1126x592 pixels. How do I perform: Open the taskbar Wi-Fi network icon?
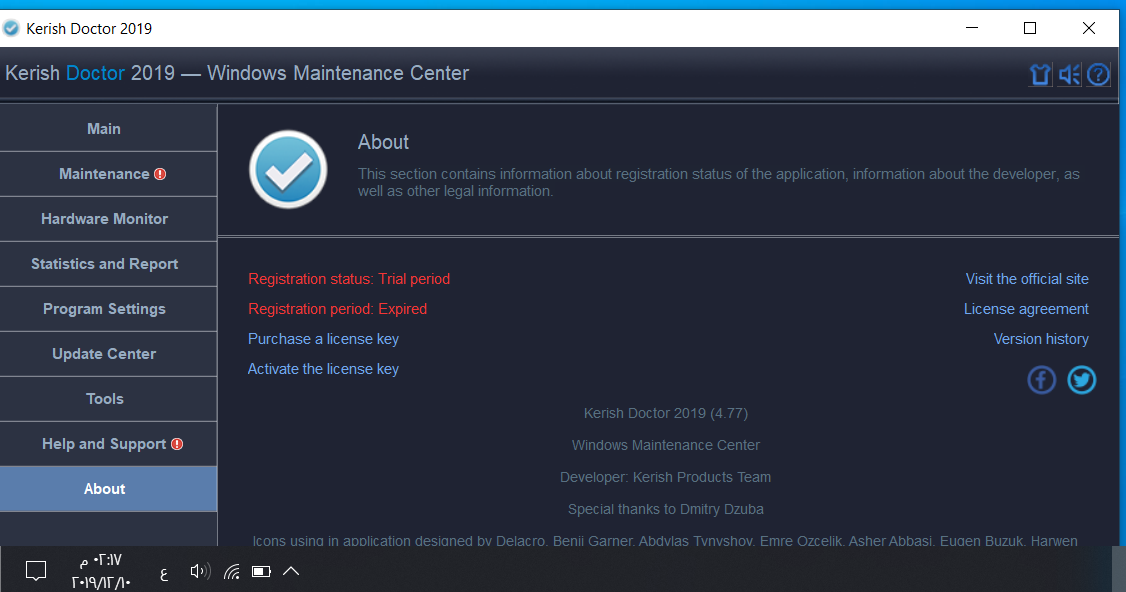(231, 571)
